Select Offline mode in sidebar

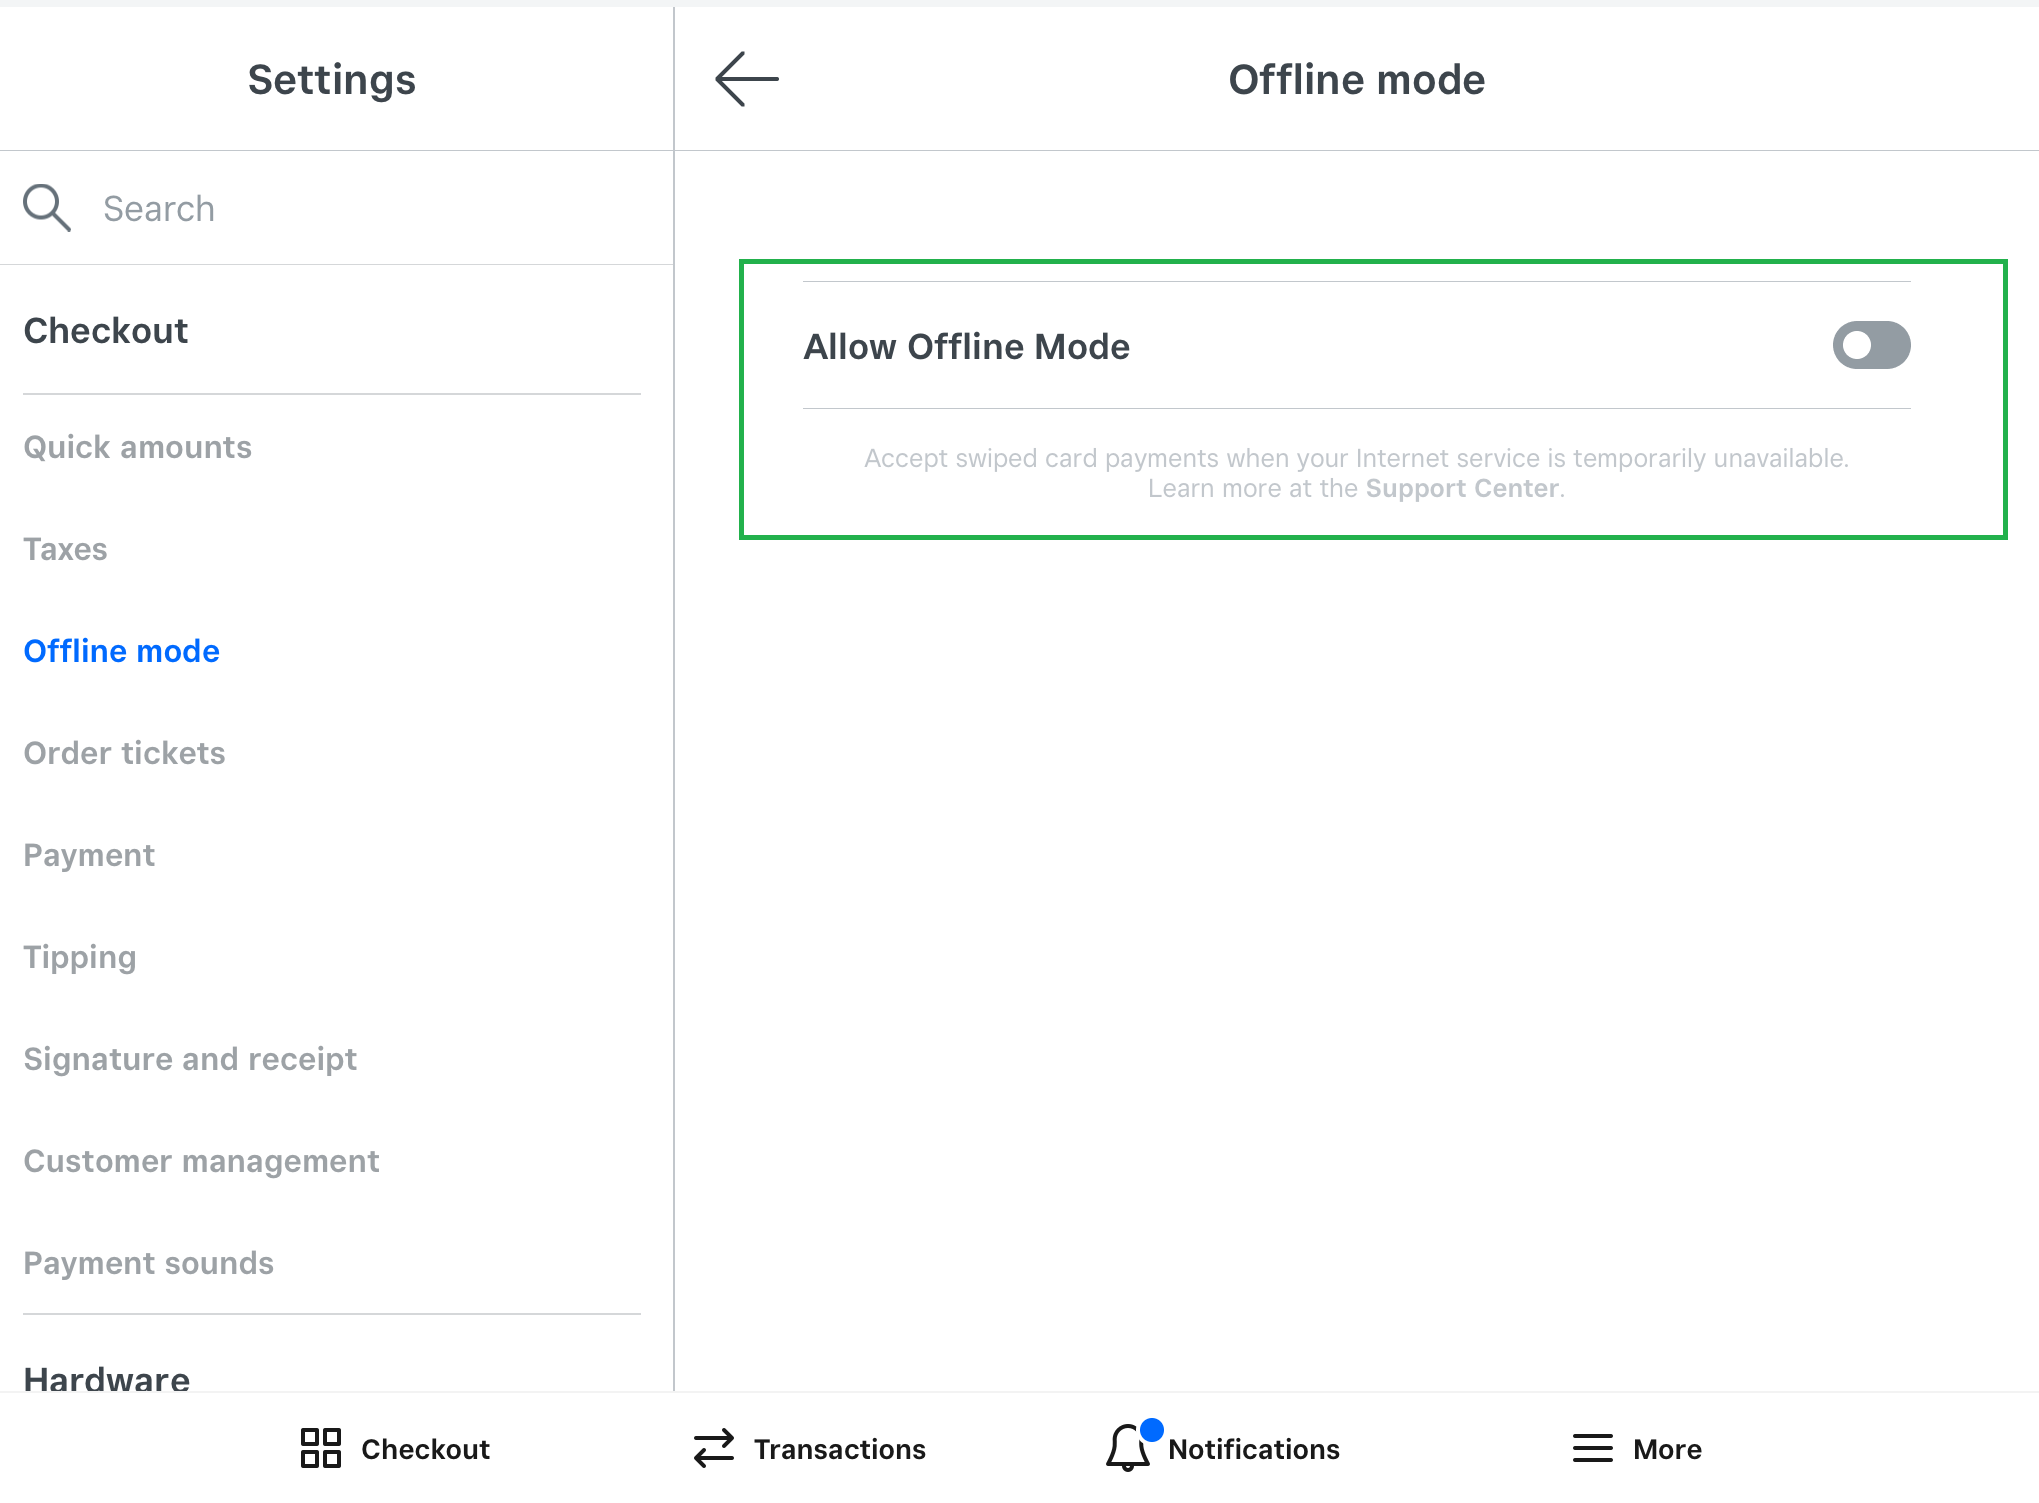click(122, 651)
